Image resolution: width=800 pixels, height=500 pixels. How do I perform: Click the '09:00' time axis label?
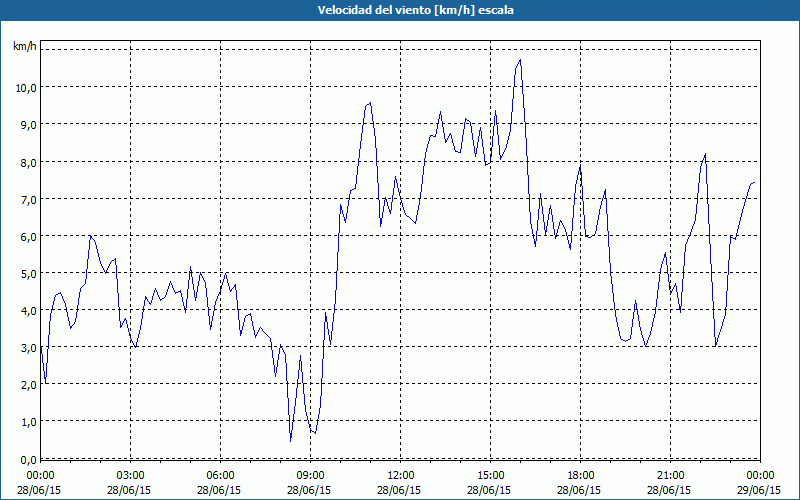pyautogui.click(x=311, y=476)
